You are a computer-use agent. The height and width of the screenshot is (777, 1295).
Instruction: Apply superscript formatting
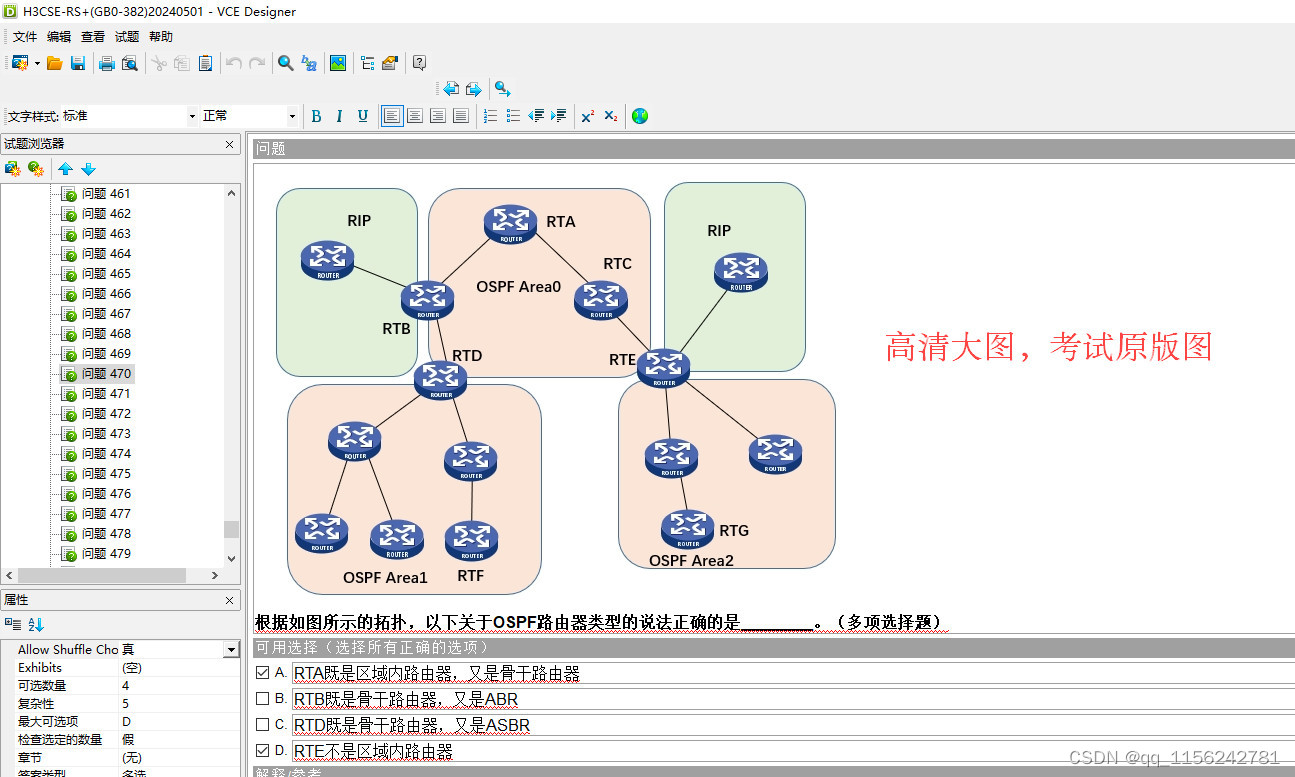(587, 116)
